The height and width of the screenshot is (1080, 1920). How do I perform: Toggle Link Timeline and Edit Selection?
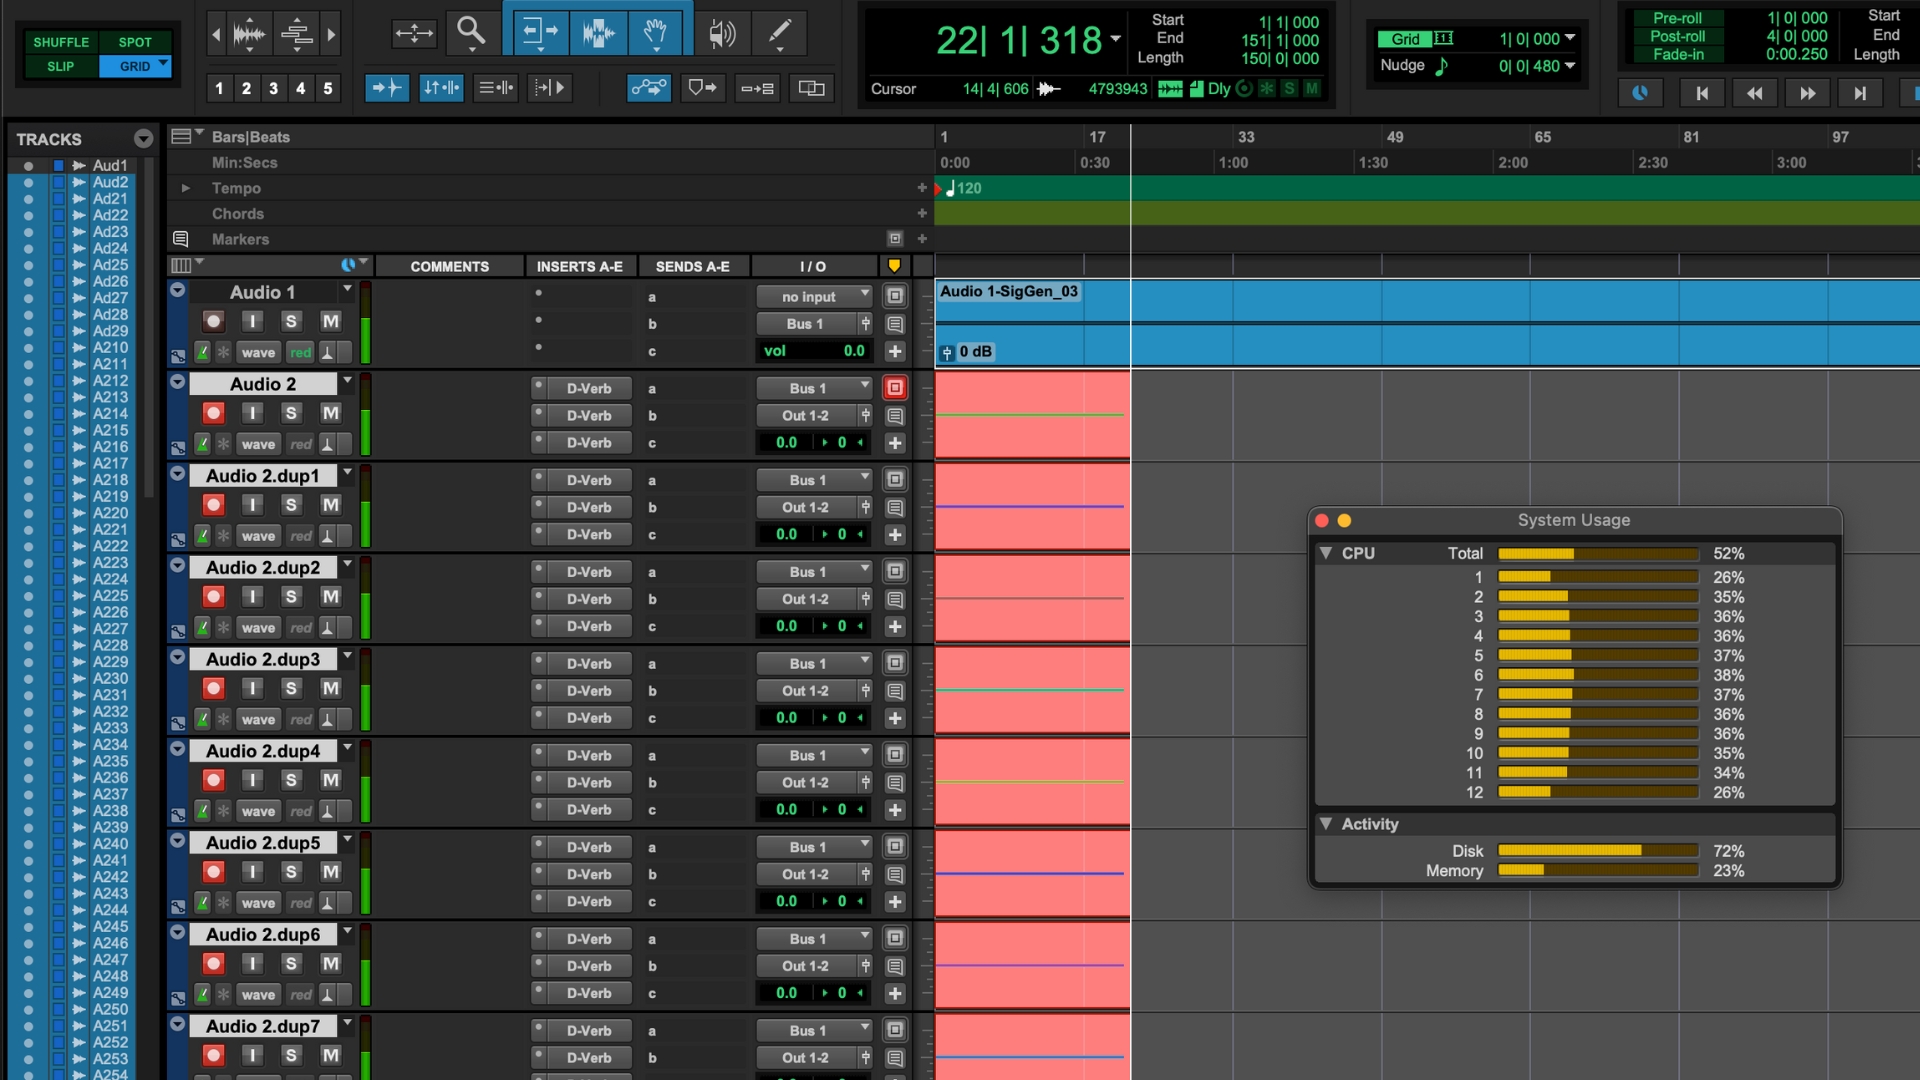tap(441, 88)
